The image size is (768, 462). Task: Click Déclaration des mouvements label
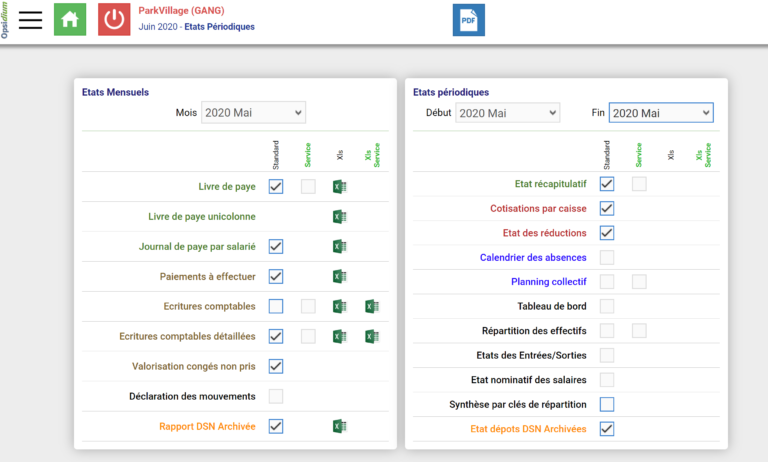(192, 396)
